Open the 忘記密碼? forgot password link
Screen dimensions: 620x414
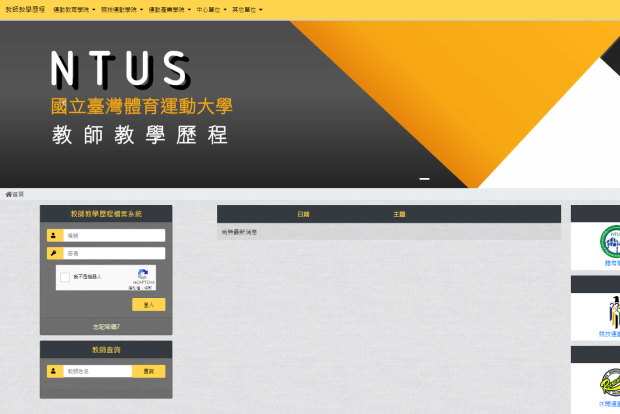pyautogui.click(x=106, y=327)
